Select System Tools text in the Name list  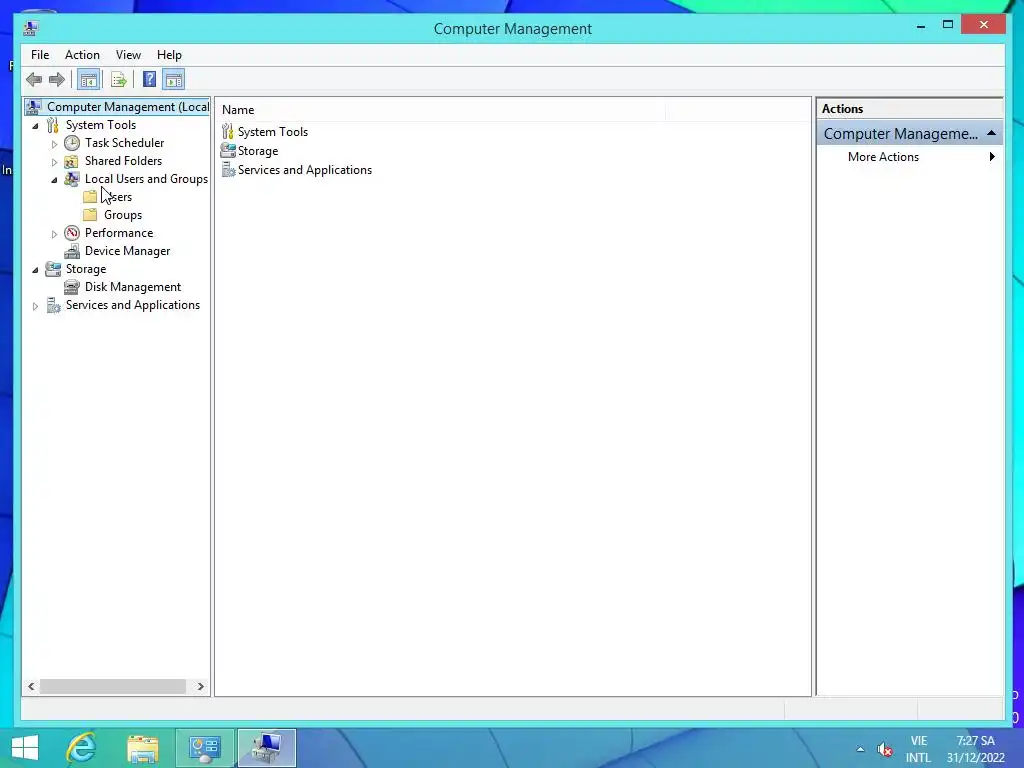(x=272, y=132)
